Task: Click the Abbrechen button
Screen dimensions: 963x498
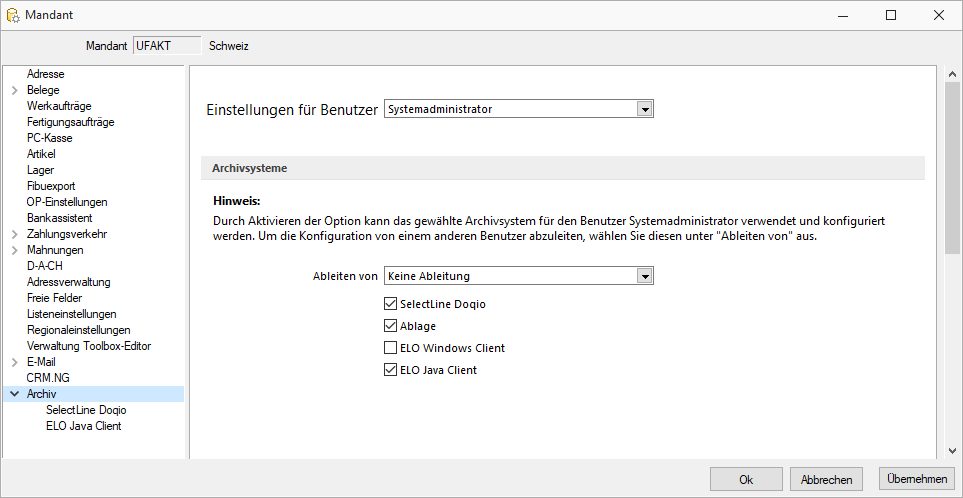Action: pos(826,480)
